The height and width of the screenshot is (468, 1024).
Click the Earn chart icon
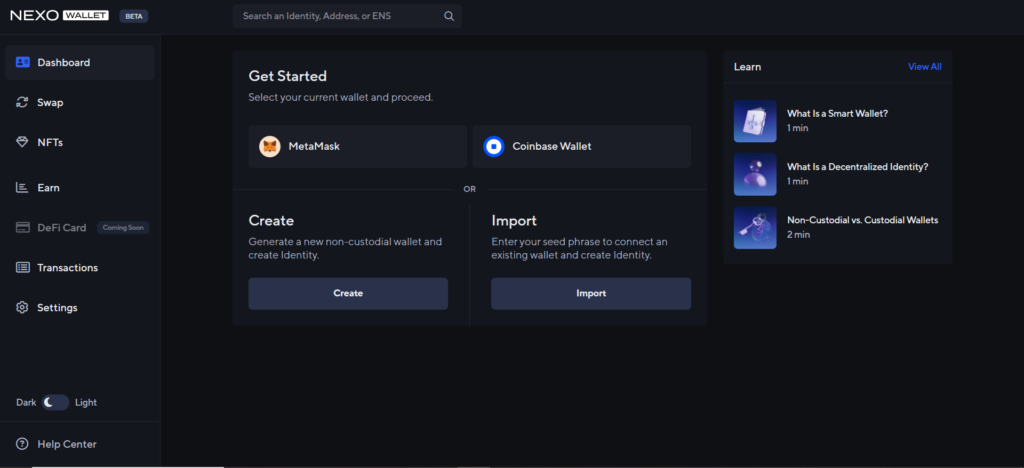click(22, 188)
